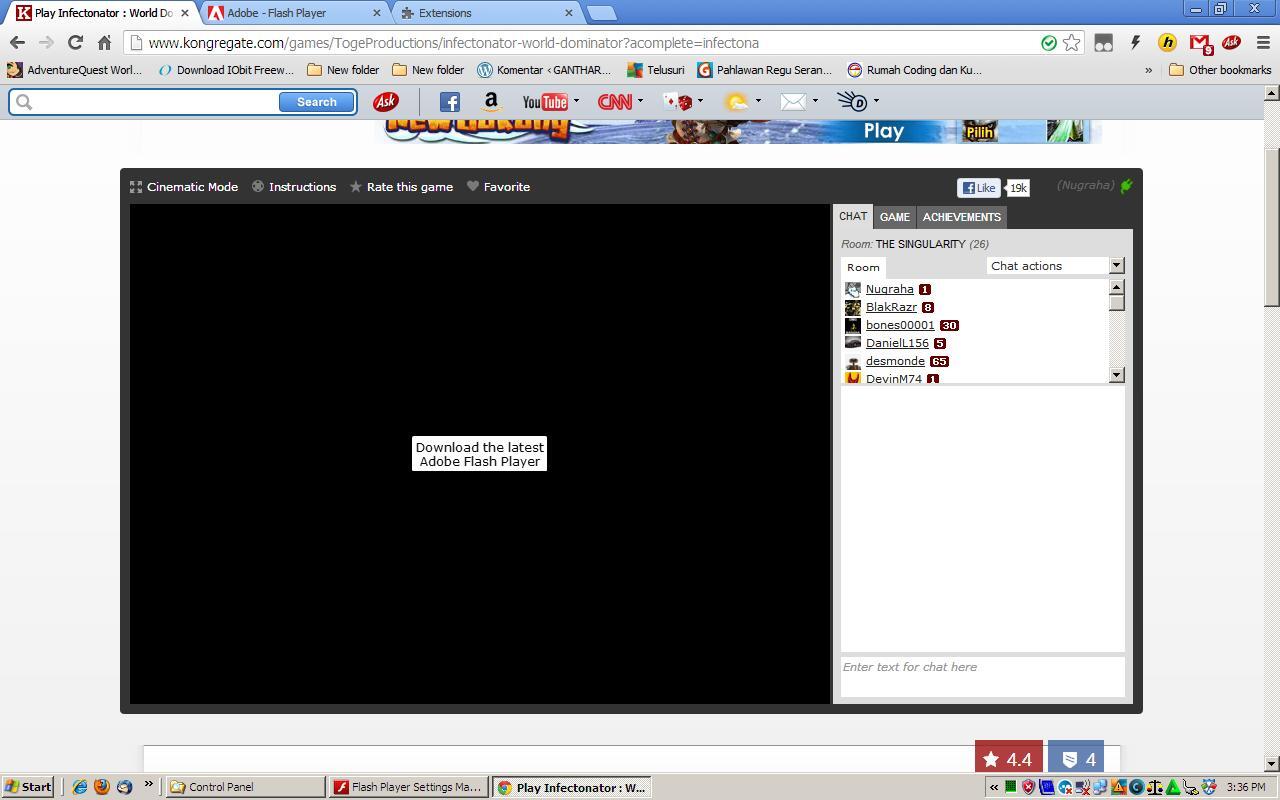
Task: Open user BlakRazr's profile link
Action: coord(891,307)
